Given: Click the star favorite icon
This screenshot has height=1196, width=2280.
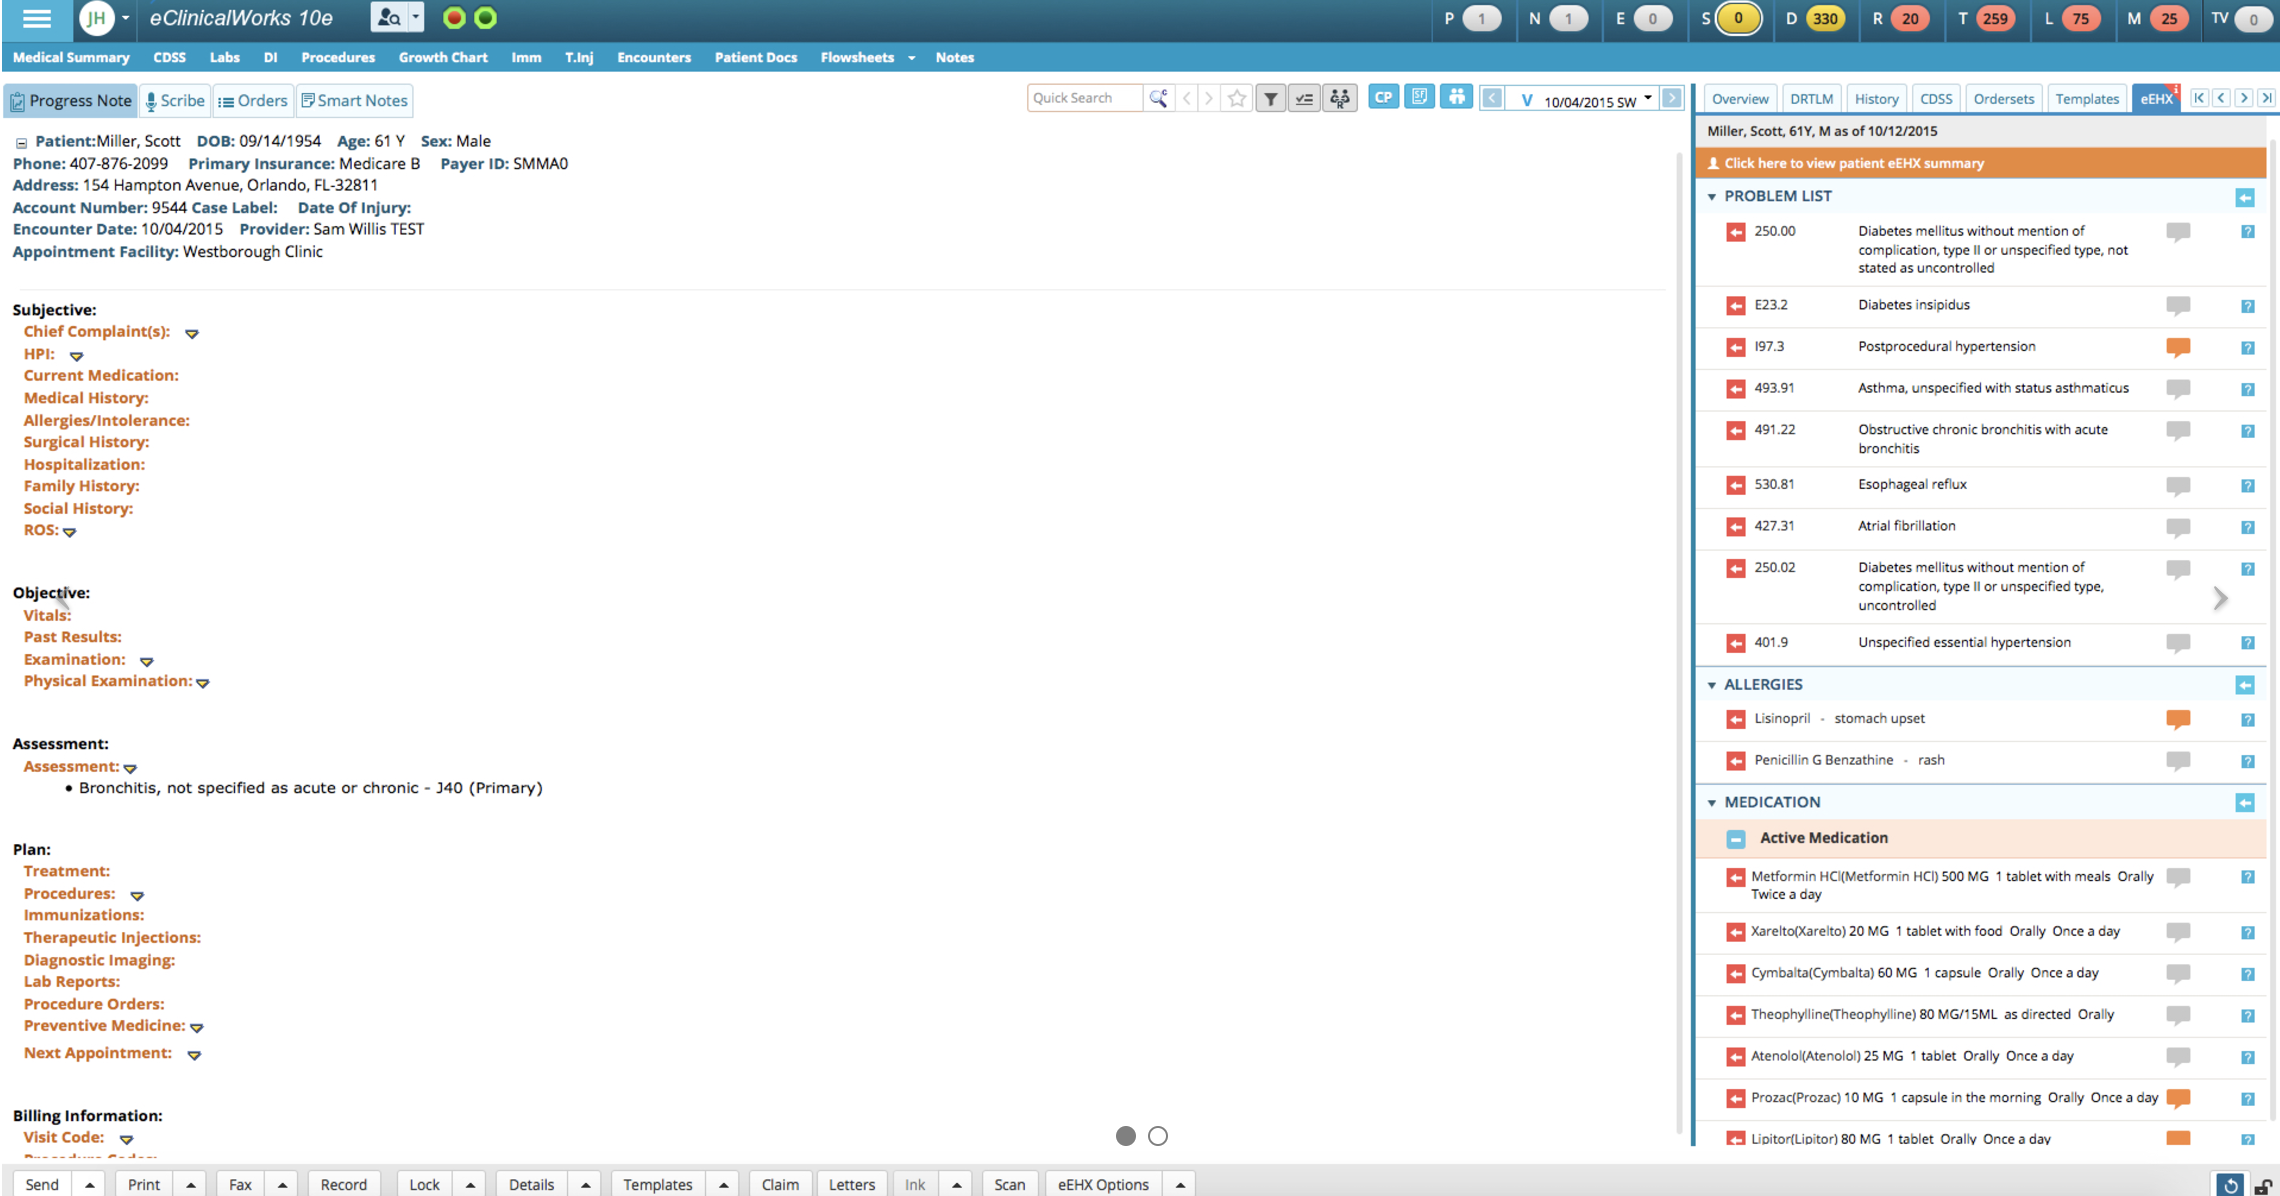Looking at the screenshot, I should click(1237, 98).
